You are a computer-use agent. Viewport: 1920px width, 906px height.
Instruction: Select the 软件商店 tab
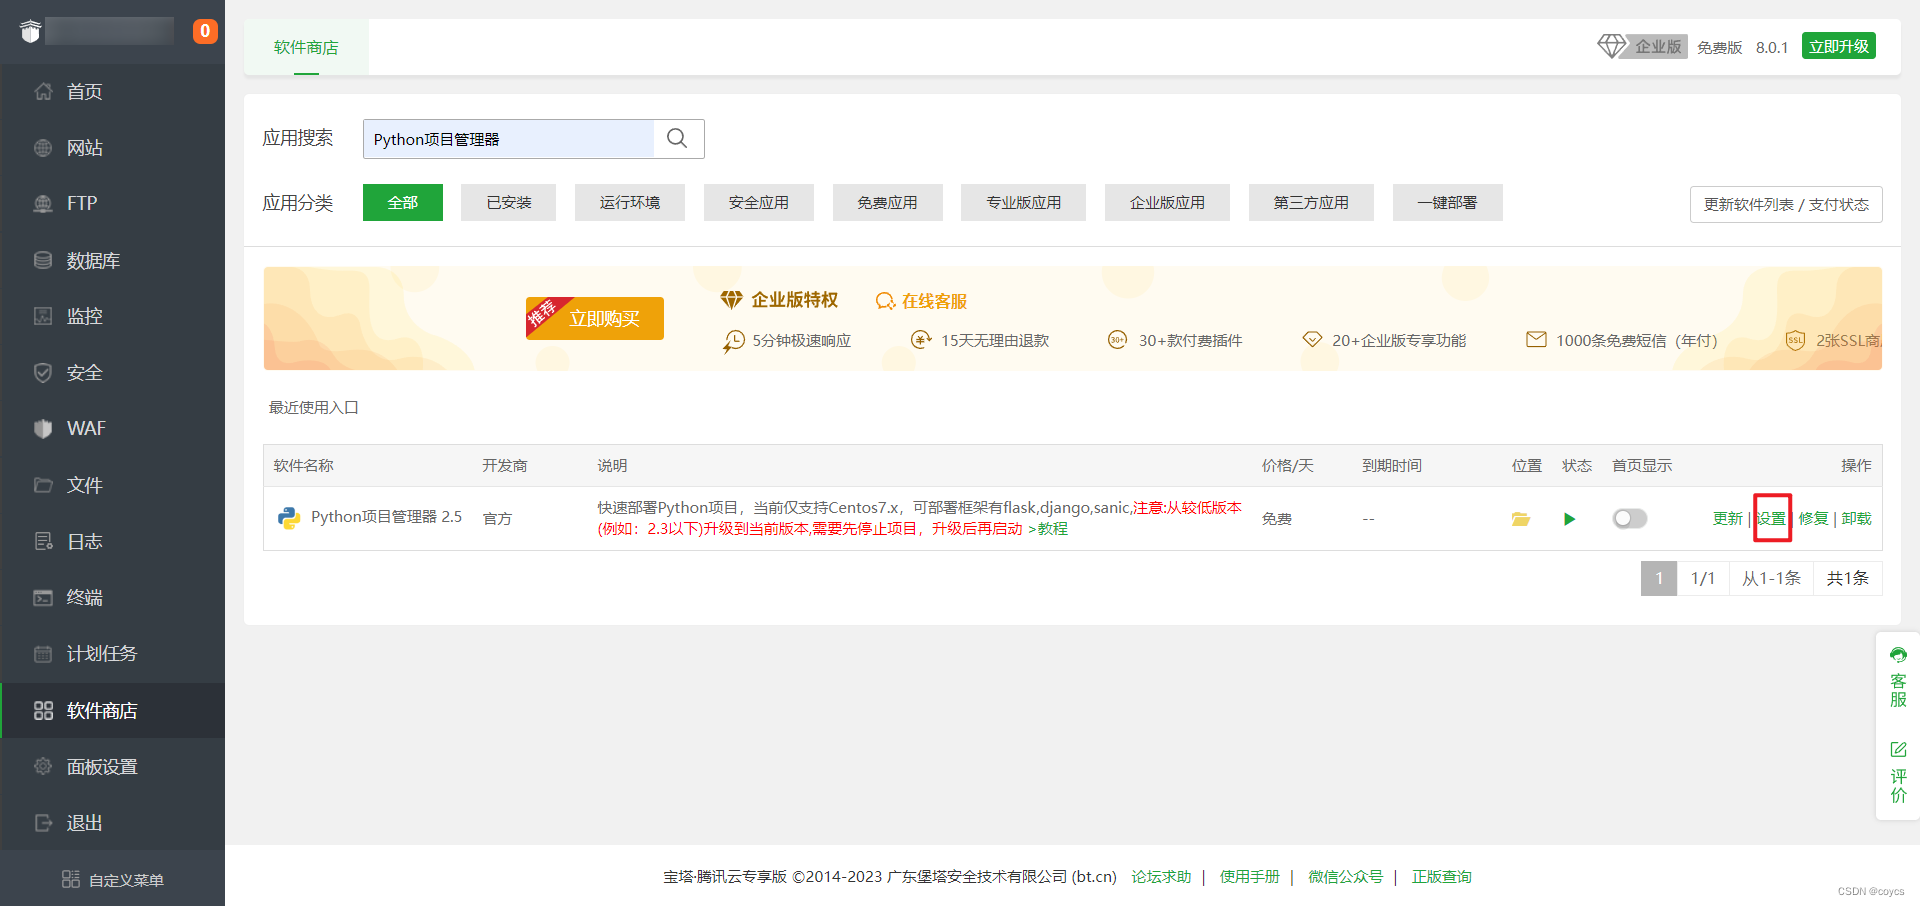[306, 47]
